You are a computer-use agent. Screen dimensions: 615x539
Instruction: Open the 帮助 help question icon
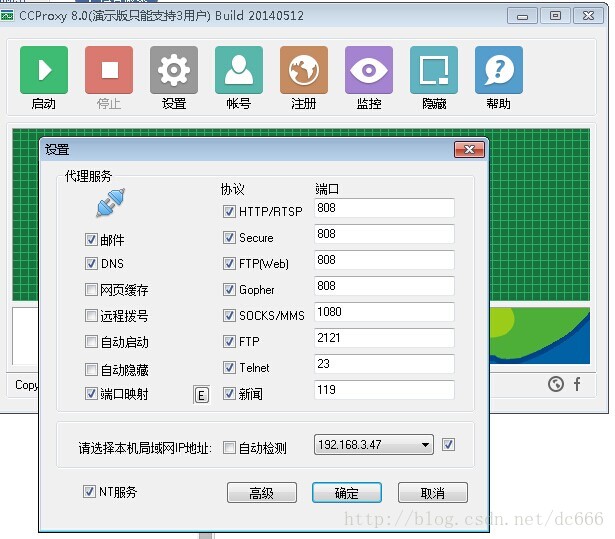(x=499, y=70)
